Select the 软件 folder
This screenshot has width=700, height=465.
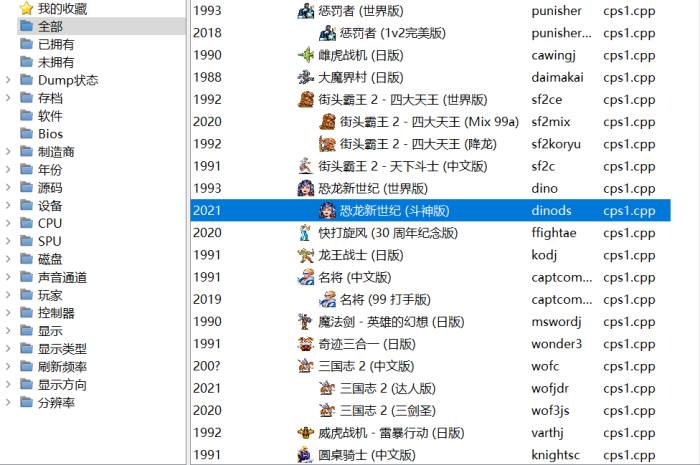[x=42, y=116]
